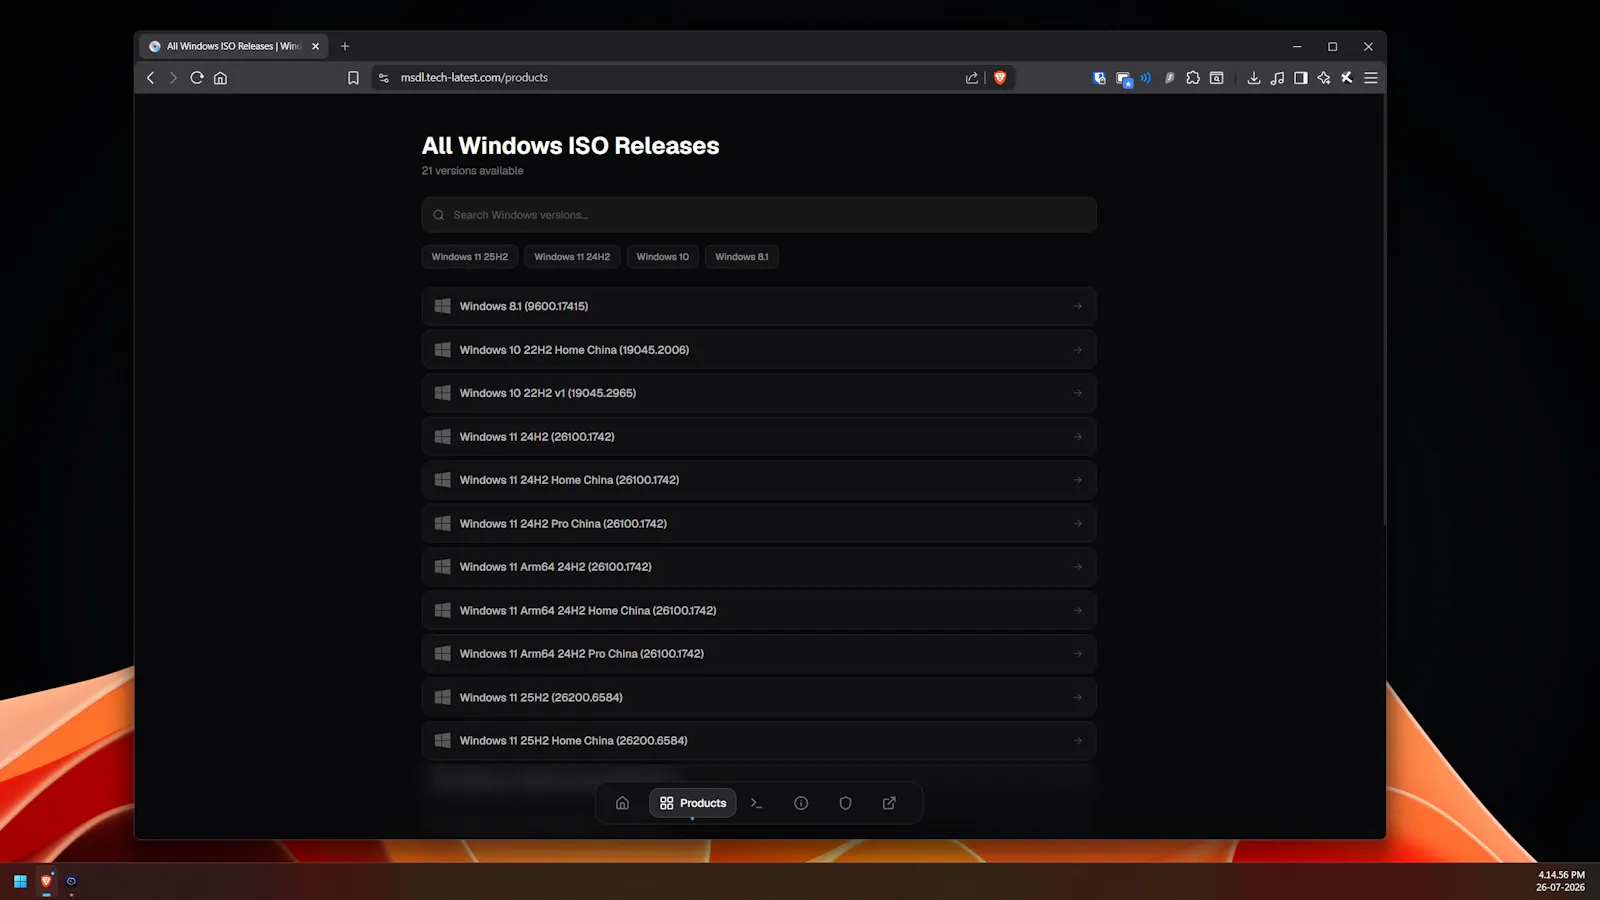1600x900 pixels.
Task: Open Windows 11 24H2 Home China entry
Action: (759, 480)
